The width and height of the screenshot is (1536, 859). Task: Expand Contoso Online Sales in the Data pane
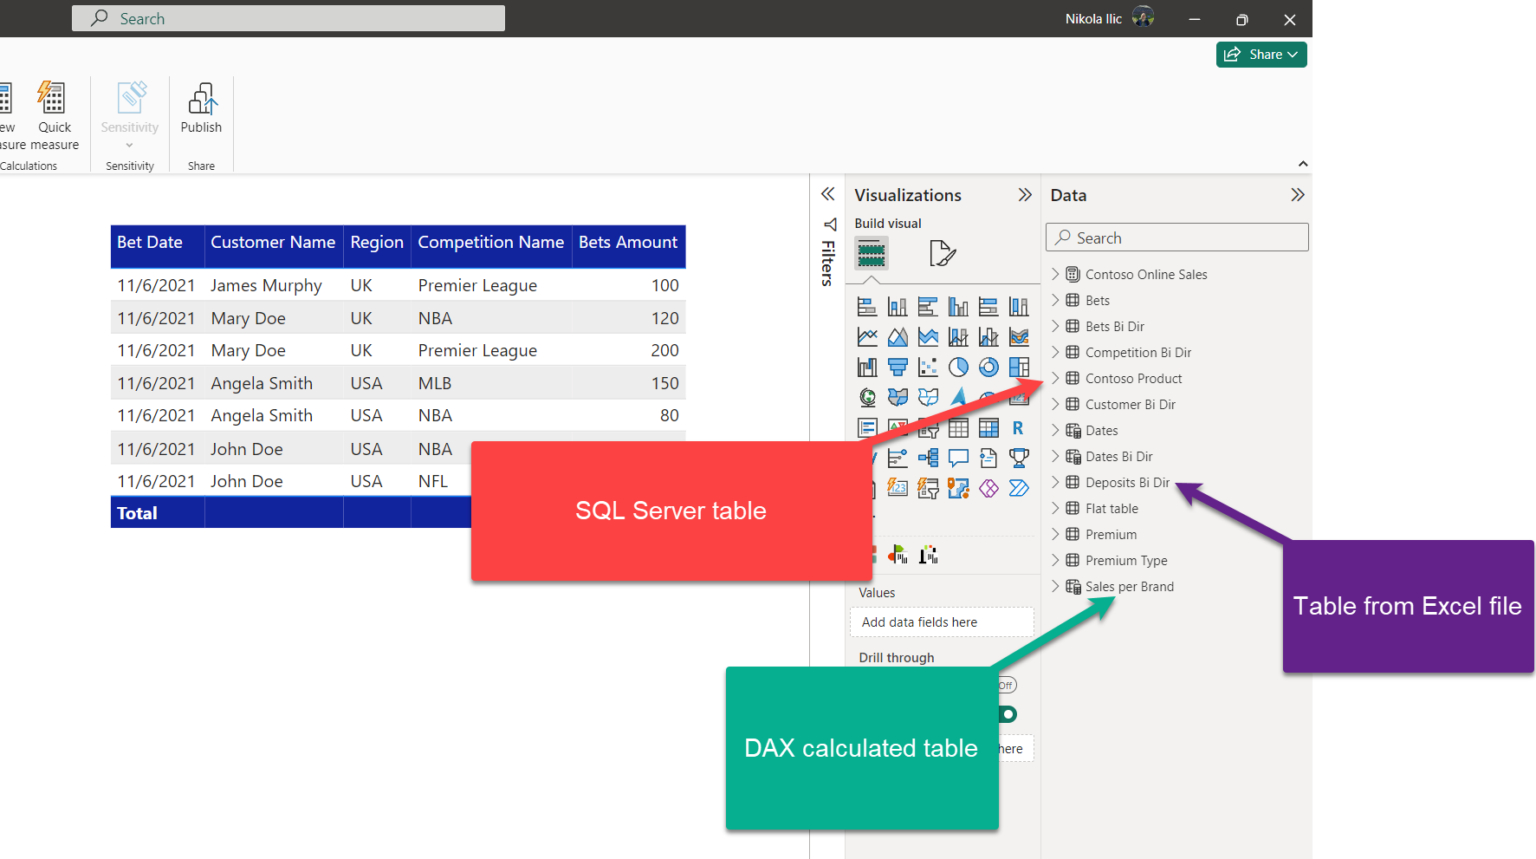(1056, 274)
